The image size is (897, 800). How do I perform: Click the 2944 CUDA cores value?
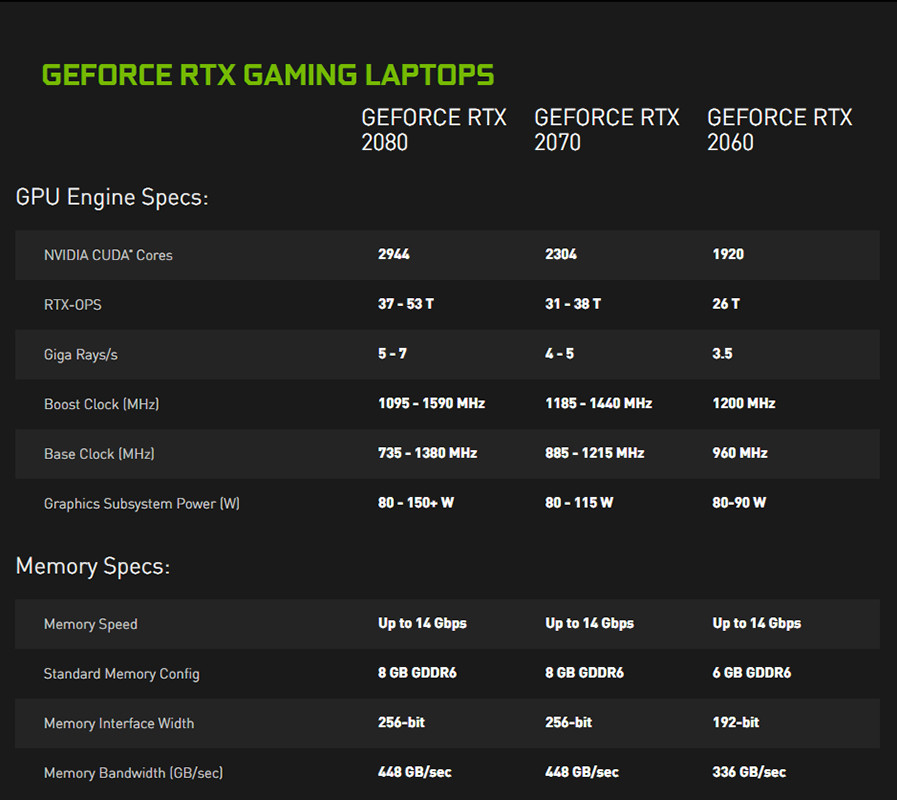[x=393, y=254]
